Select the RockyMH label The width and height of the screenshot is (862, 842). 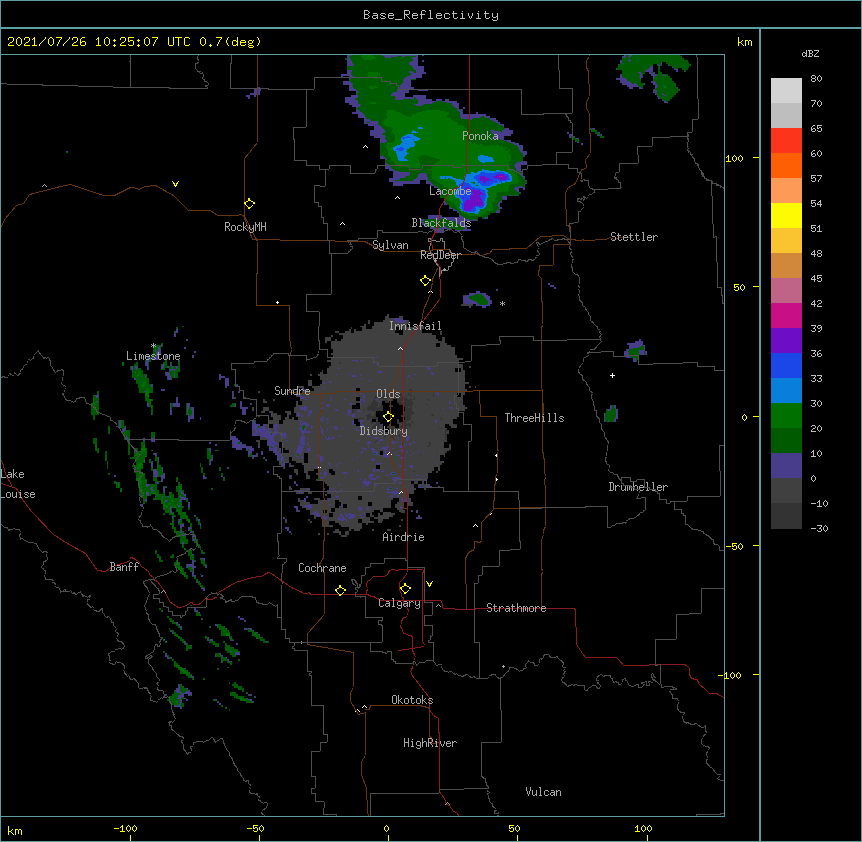pos(245,227)
